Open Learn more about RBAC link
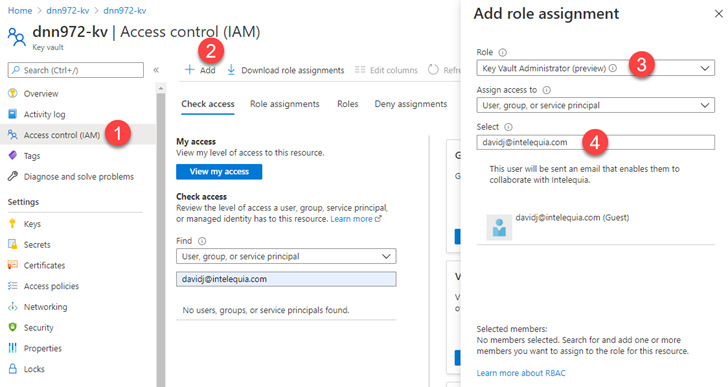 [x=521, y=373]
